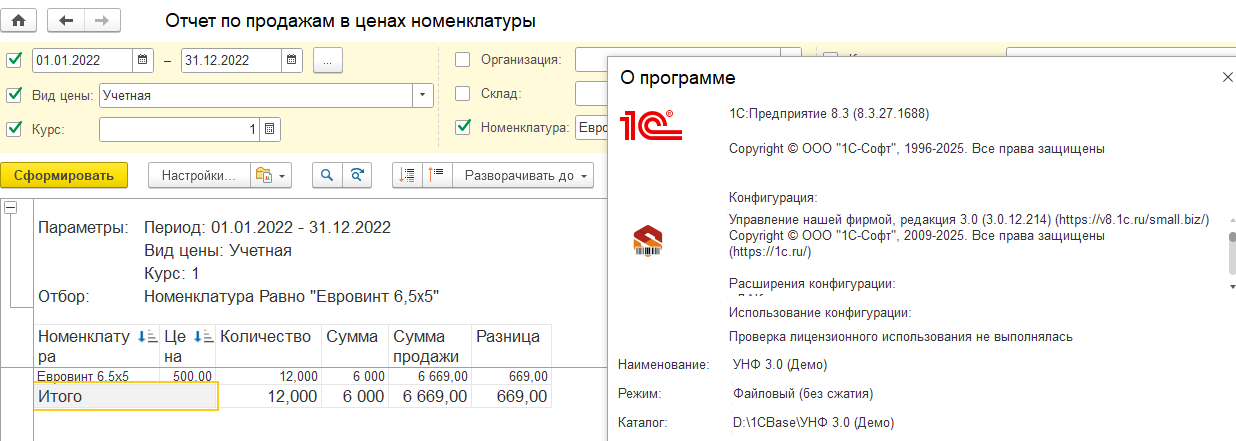Enable the Организация filter checkbox
Screen dimensions: 1236x441
(462, 60)
